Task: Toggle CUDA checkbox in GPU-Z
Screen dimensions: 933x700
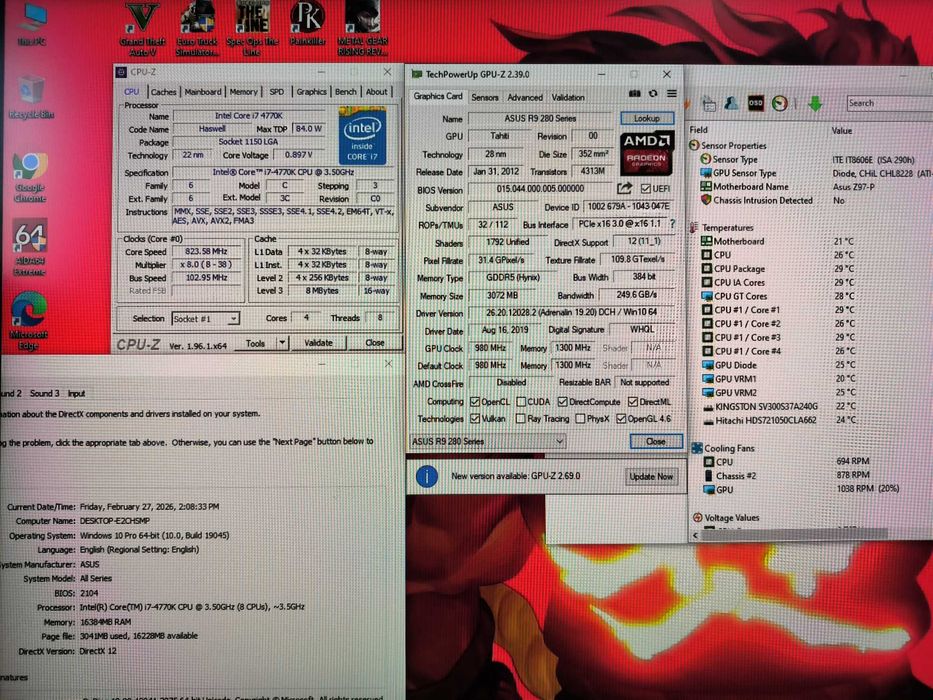Action: [521, 402]
